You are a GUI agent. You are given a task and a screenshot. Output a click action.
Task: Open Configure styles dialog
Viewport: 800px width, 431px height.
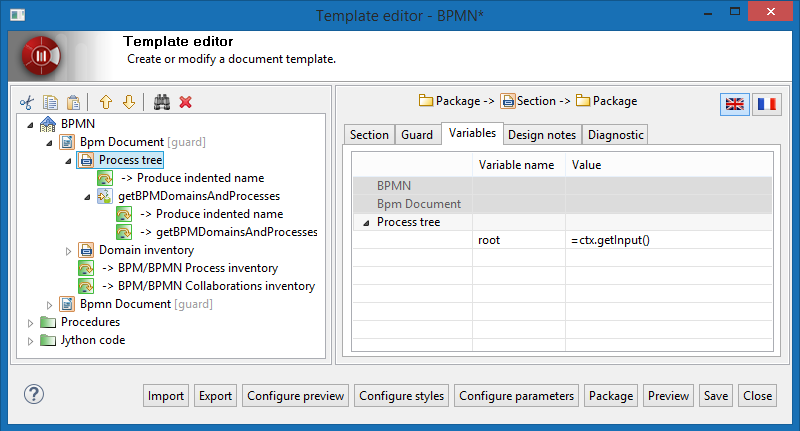coord(402,396)
